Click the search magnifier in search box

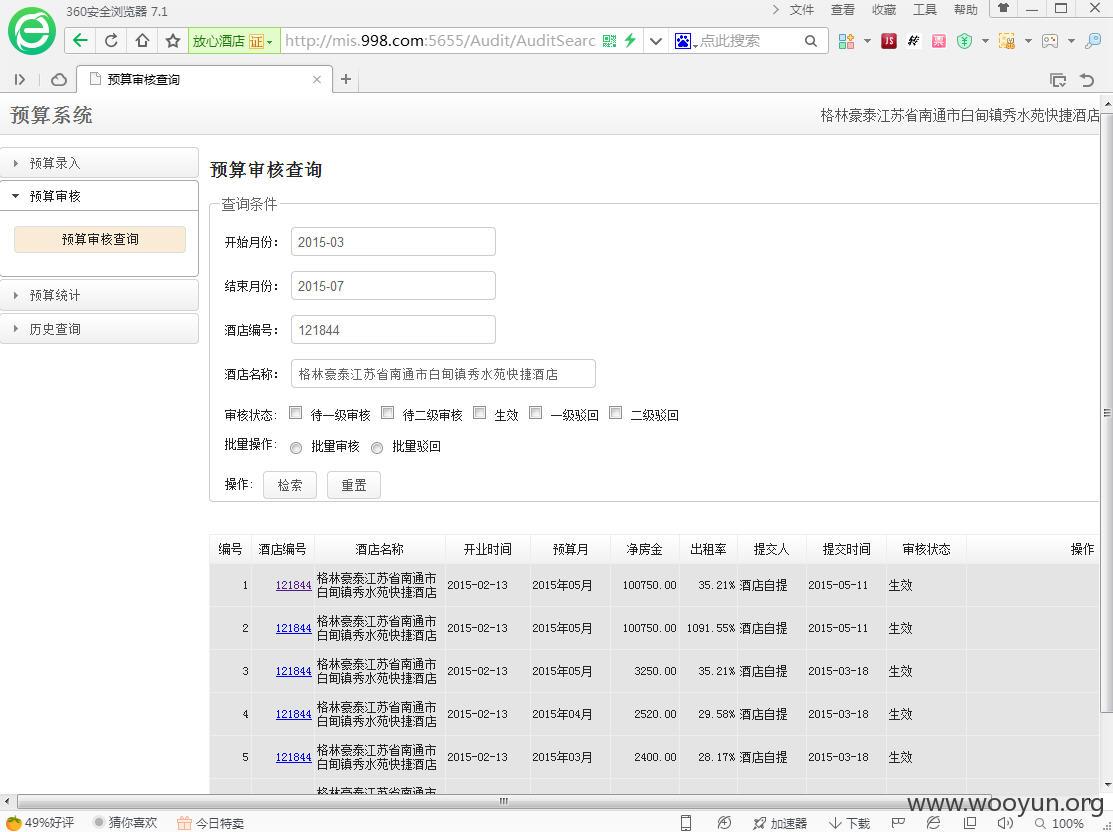[811, 41]
